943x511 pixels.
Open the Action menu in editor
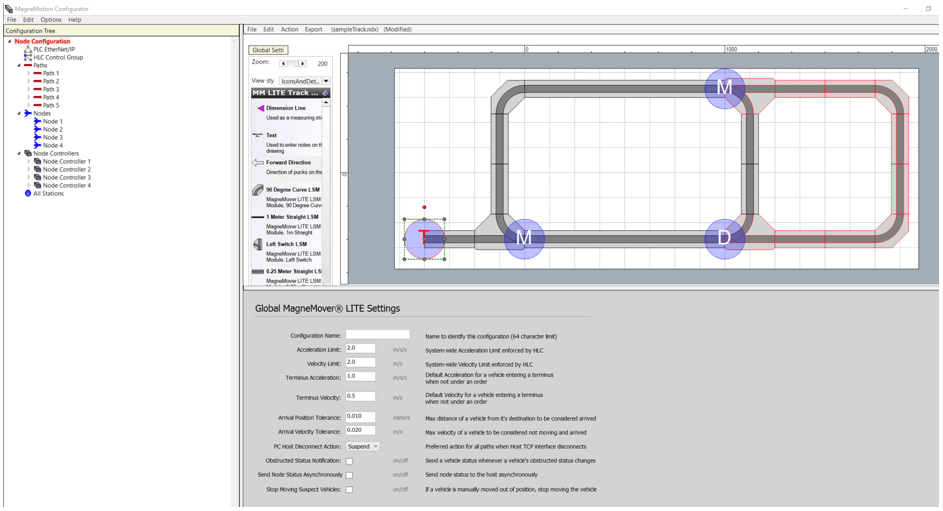pos(289,29)
